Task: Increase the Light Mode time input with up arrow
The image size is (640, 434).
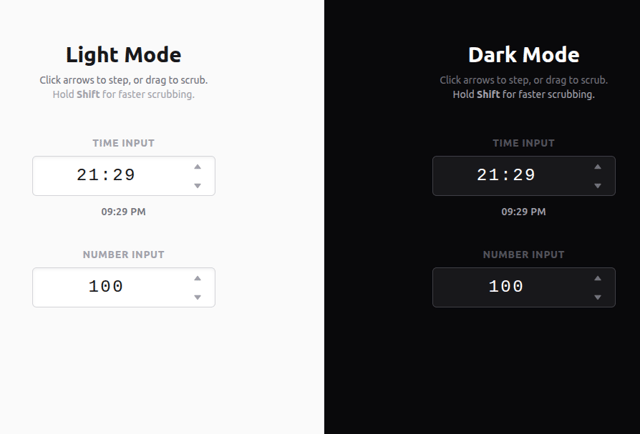Action: tap(198, 167)
